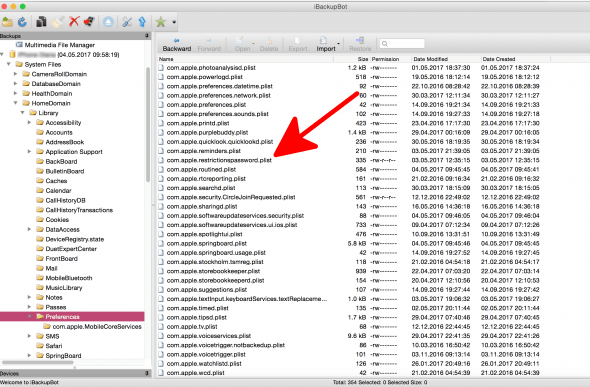
Task: Select com.apple.tv.plist file
Action: (192, 326)
